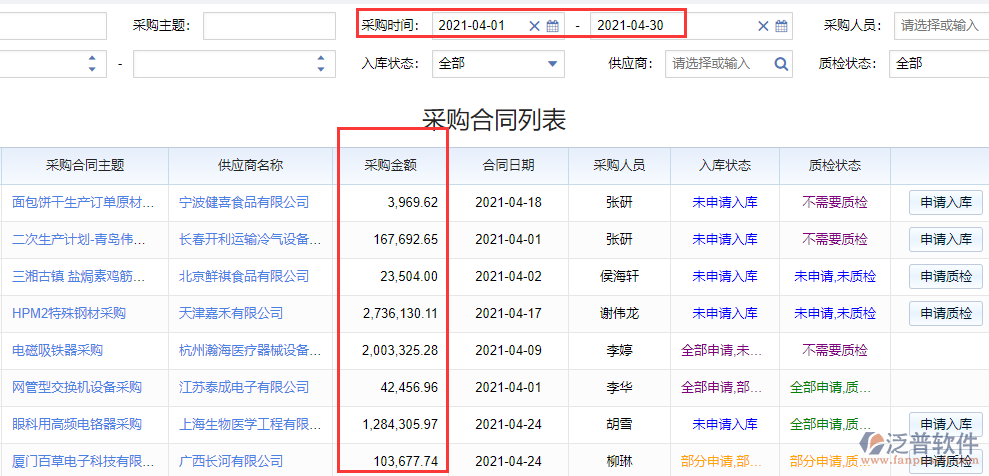Open contract 面包饼干生产订单原材 link
This screenshot has height=476, width=989.
click(84, 202)
